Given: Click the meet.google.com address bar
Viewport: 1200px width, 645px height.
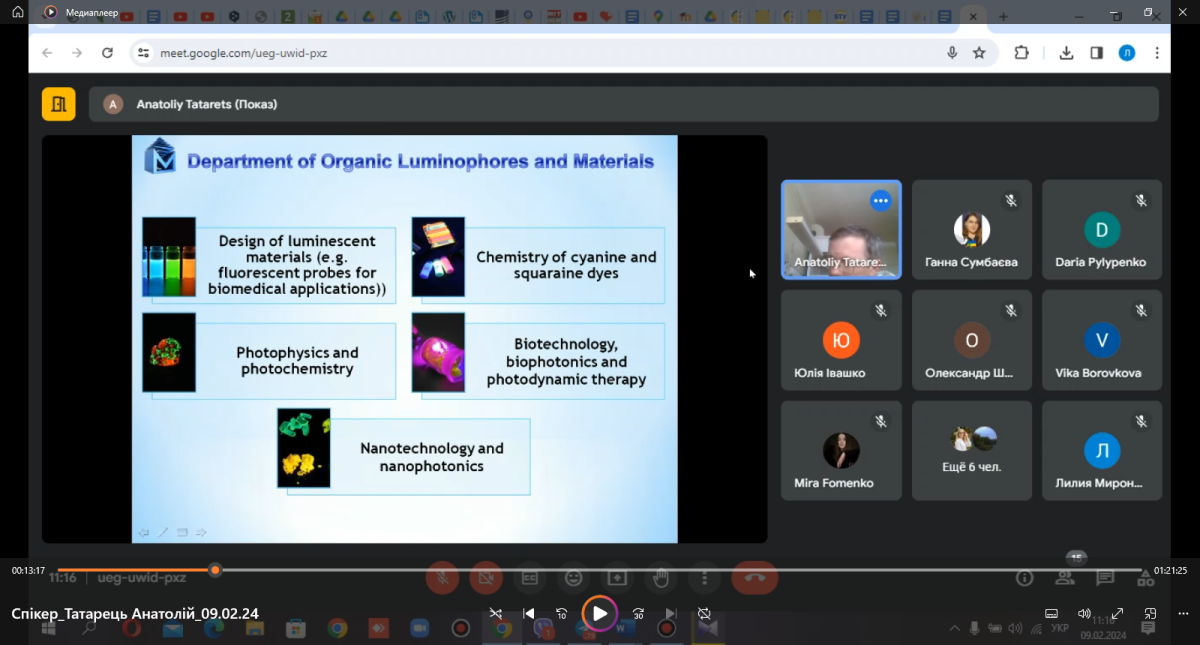Looking at the screenshot, I should tap(540, 53).
